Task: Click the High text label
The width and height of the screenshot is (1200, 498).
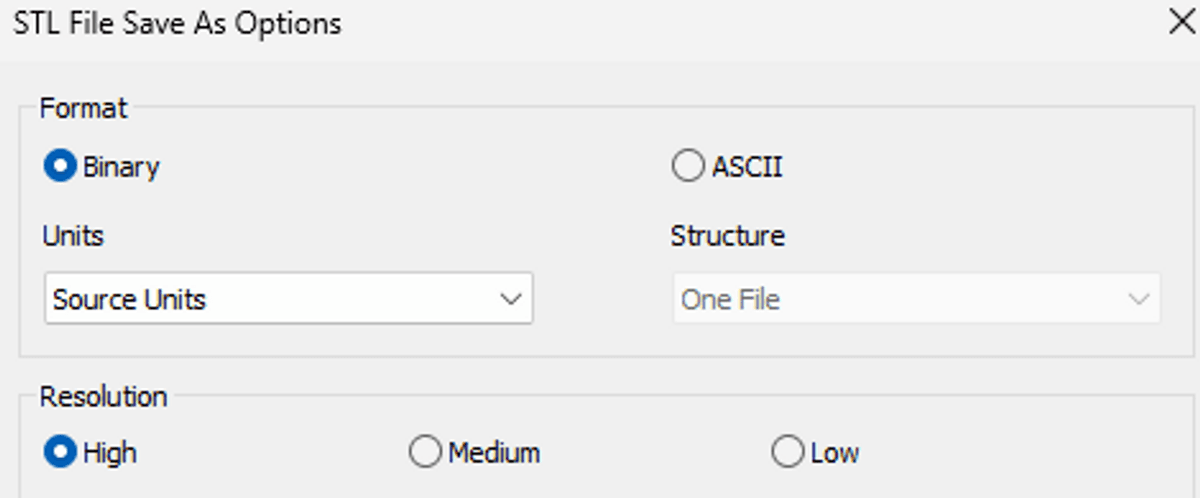Action: tap(110, 453)
